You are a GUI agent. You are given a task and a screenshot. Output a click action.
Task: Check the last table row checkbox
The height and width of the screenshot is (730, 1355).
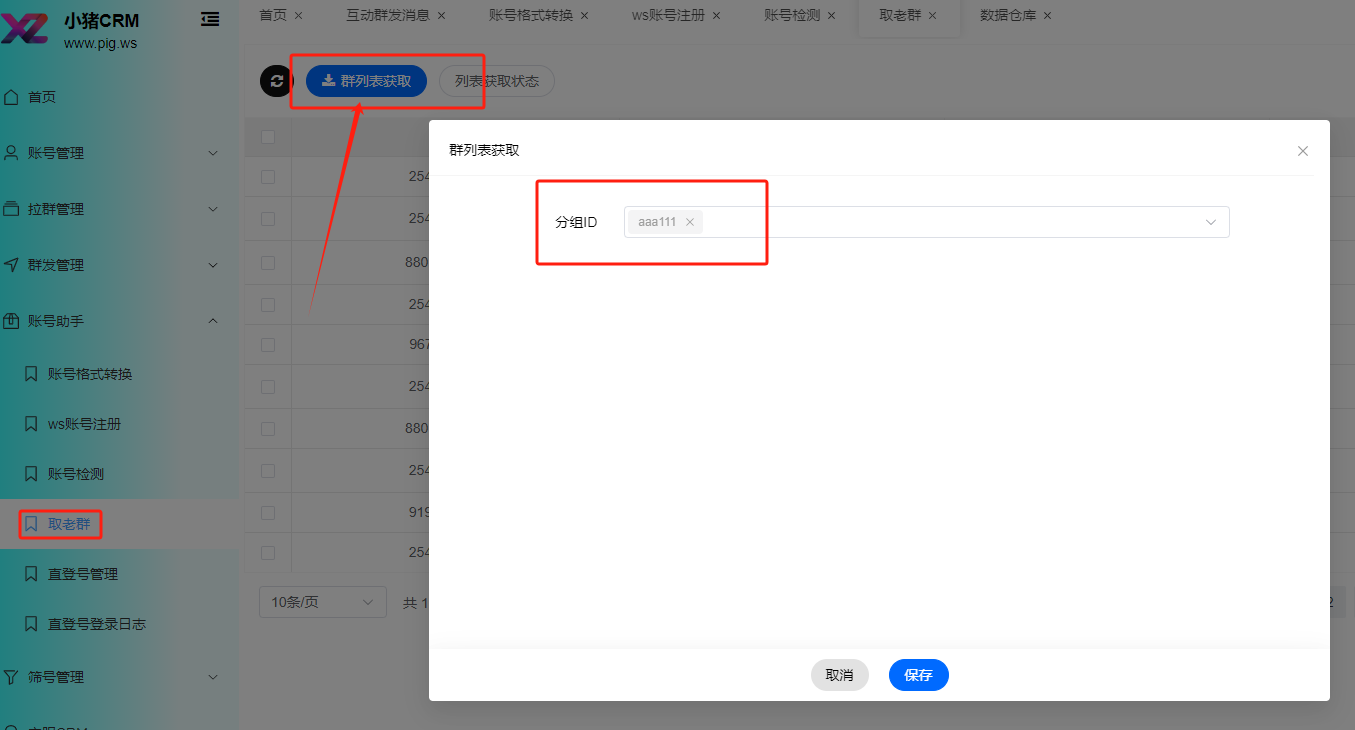coord(268,553)
